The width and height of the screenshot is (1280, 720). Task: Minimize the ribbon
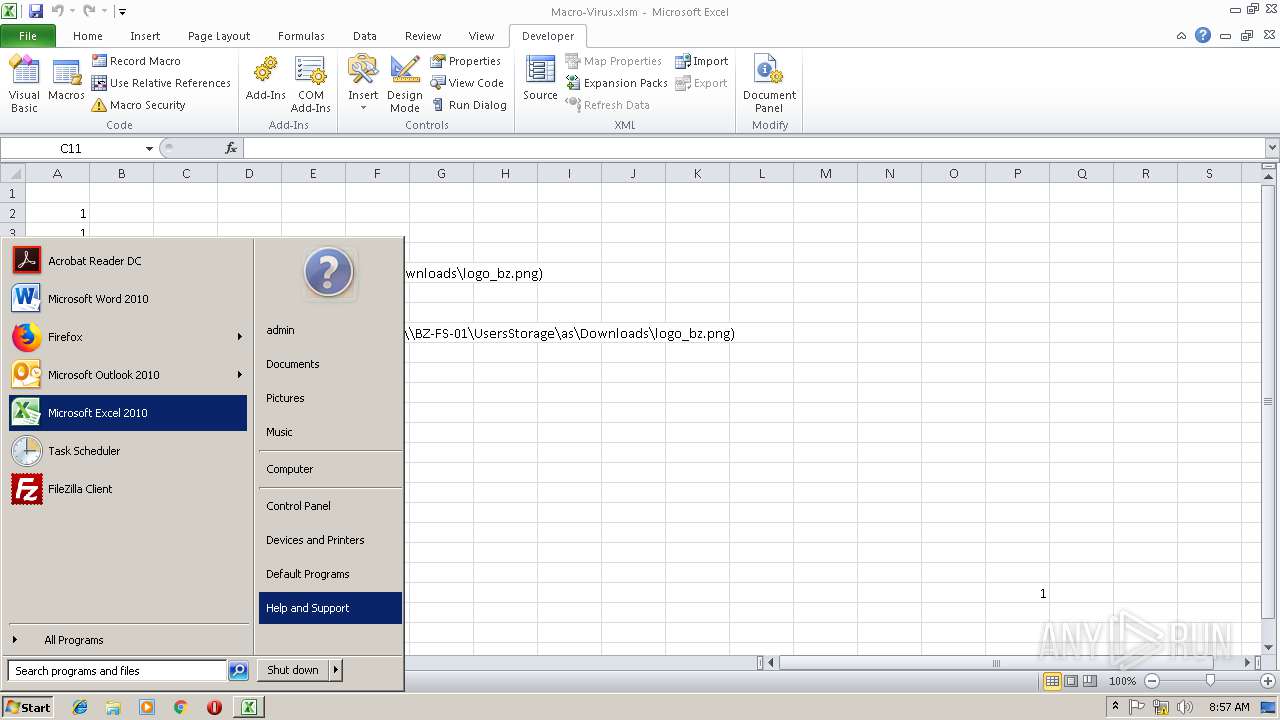point(1182,36)
